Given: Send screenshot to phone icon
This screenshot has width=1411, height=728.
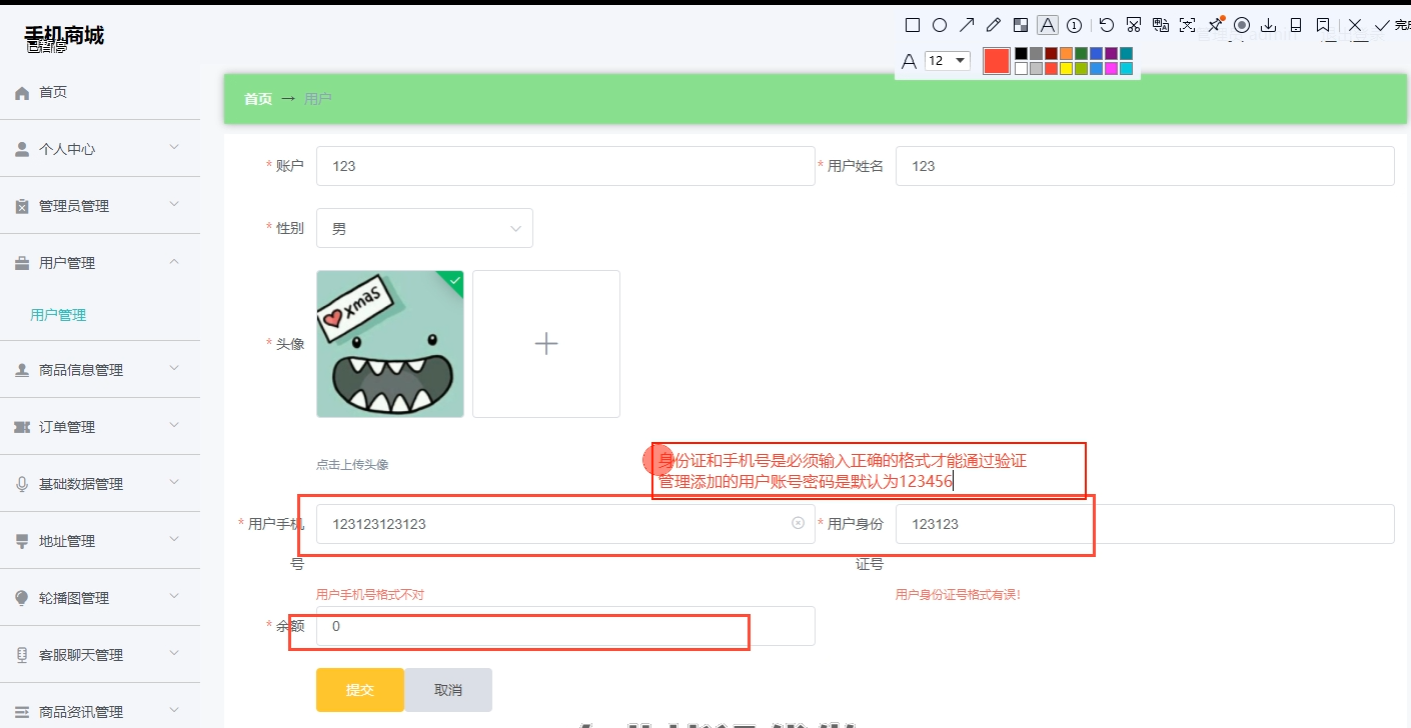Looking at the screenshot, I should pyautogui.click(x=1296, y=25).
